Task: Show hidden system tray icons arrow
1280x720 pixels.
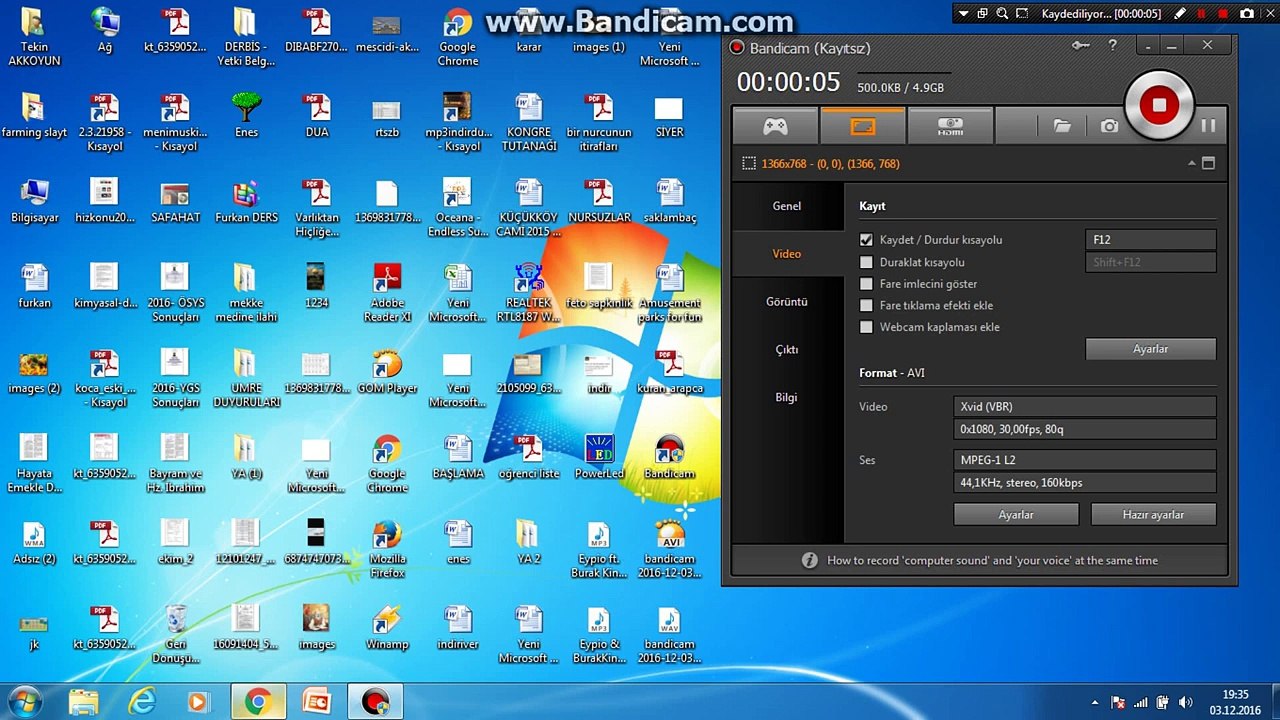Action: click(1095, 703)
